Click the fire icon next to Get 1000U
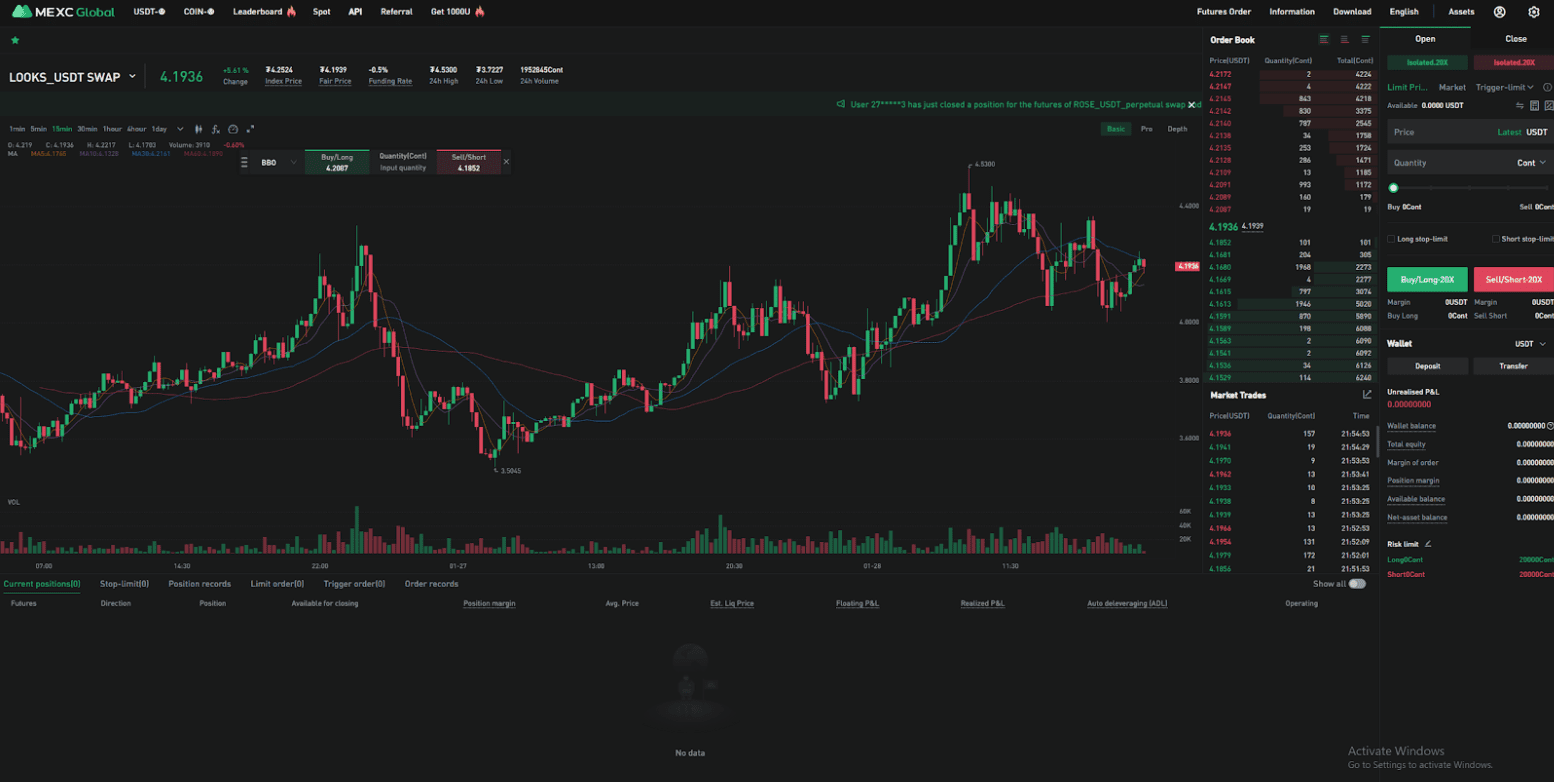Viewport: 1554px width, 782px height. [x=480, y=12]
